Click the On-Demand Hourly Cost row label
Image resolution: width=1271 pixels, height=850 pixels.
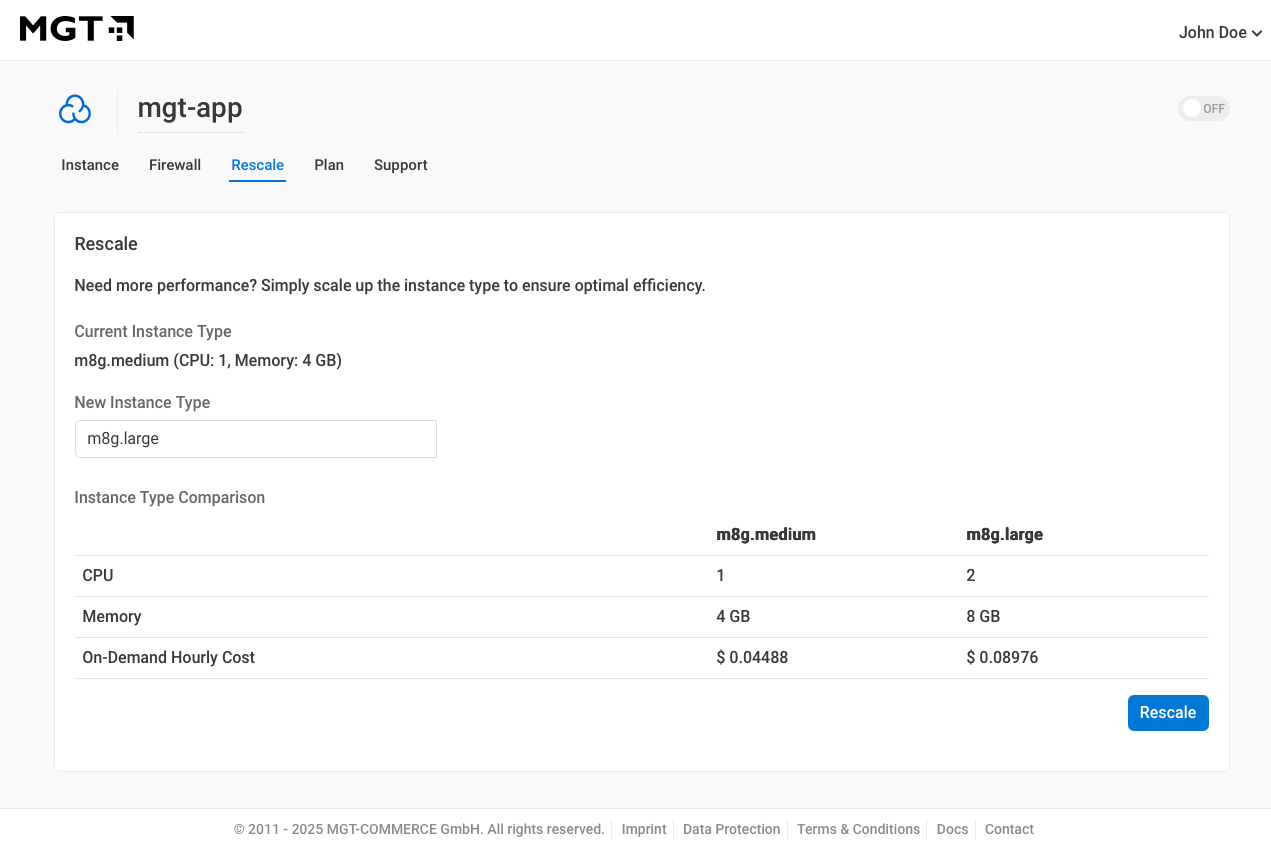[x=169, y=658]
